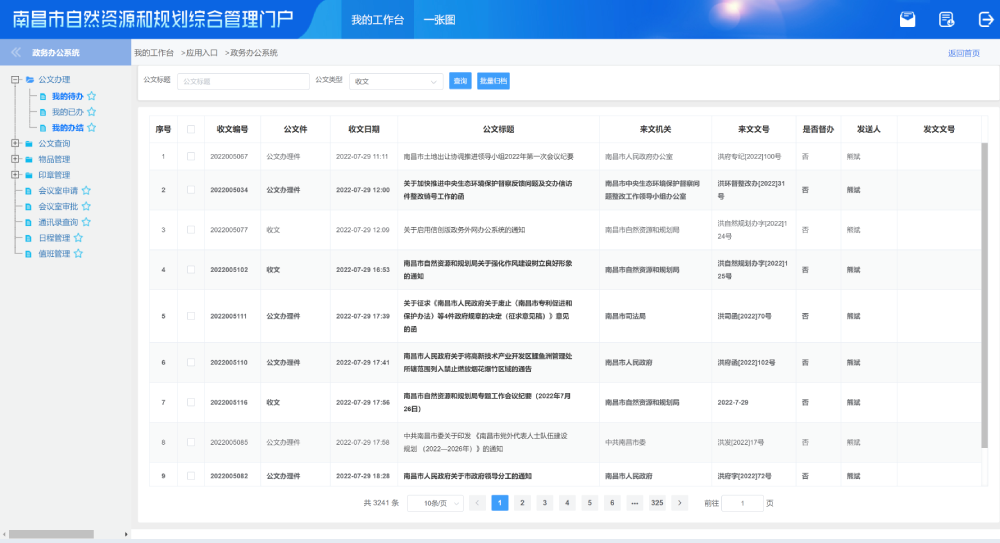Check row 4 checkbox for 2022005102
Image resolution: width=1000 pixels, height=543 pixels.
(x=191, y=269)
